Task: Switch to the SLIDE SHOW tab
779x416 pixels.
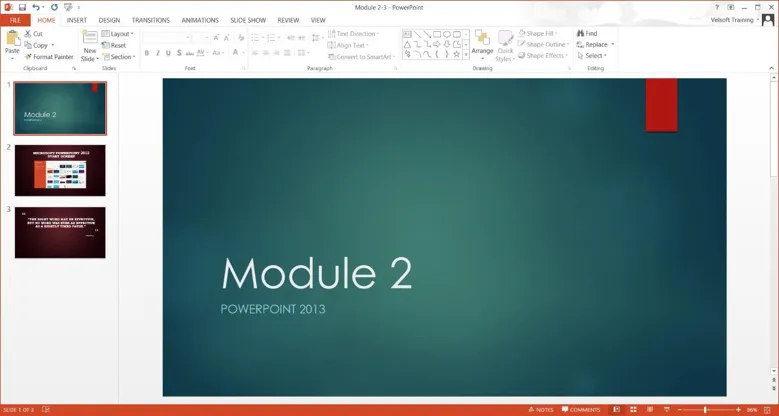Action: click(248, 20)
